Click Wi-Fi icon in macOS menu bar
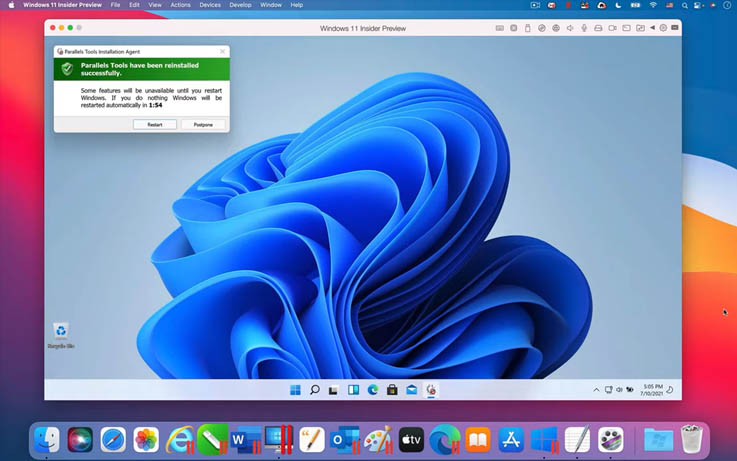The height and width of the screenshot is (461, 737). pos(653,5)
